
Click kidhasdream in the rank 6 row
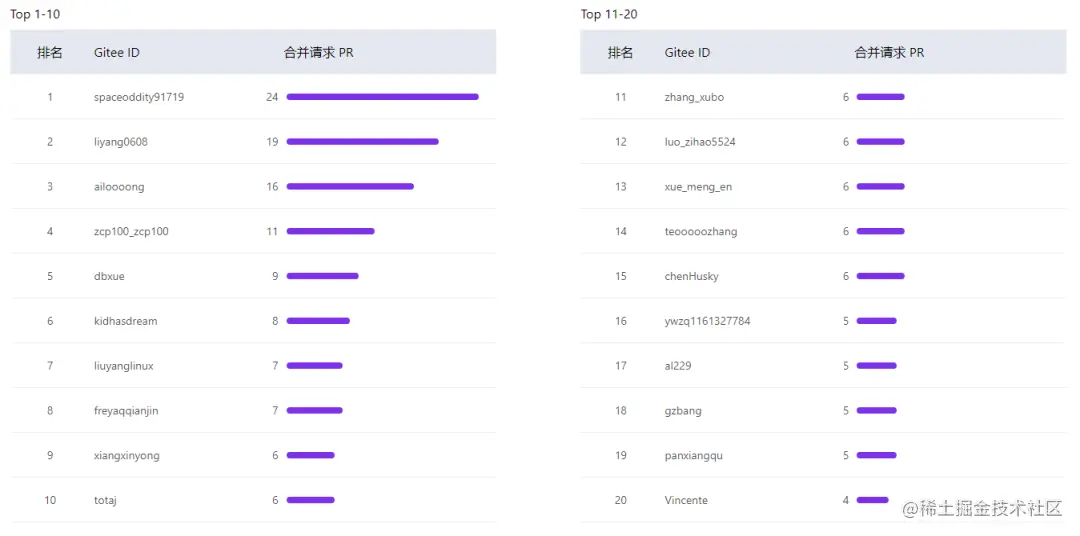coord(125,321)
